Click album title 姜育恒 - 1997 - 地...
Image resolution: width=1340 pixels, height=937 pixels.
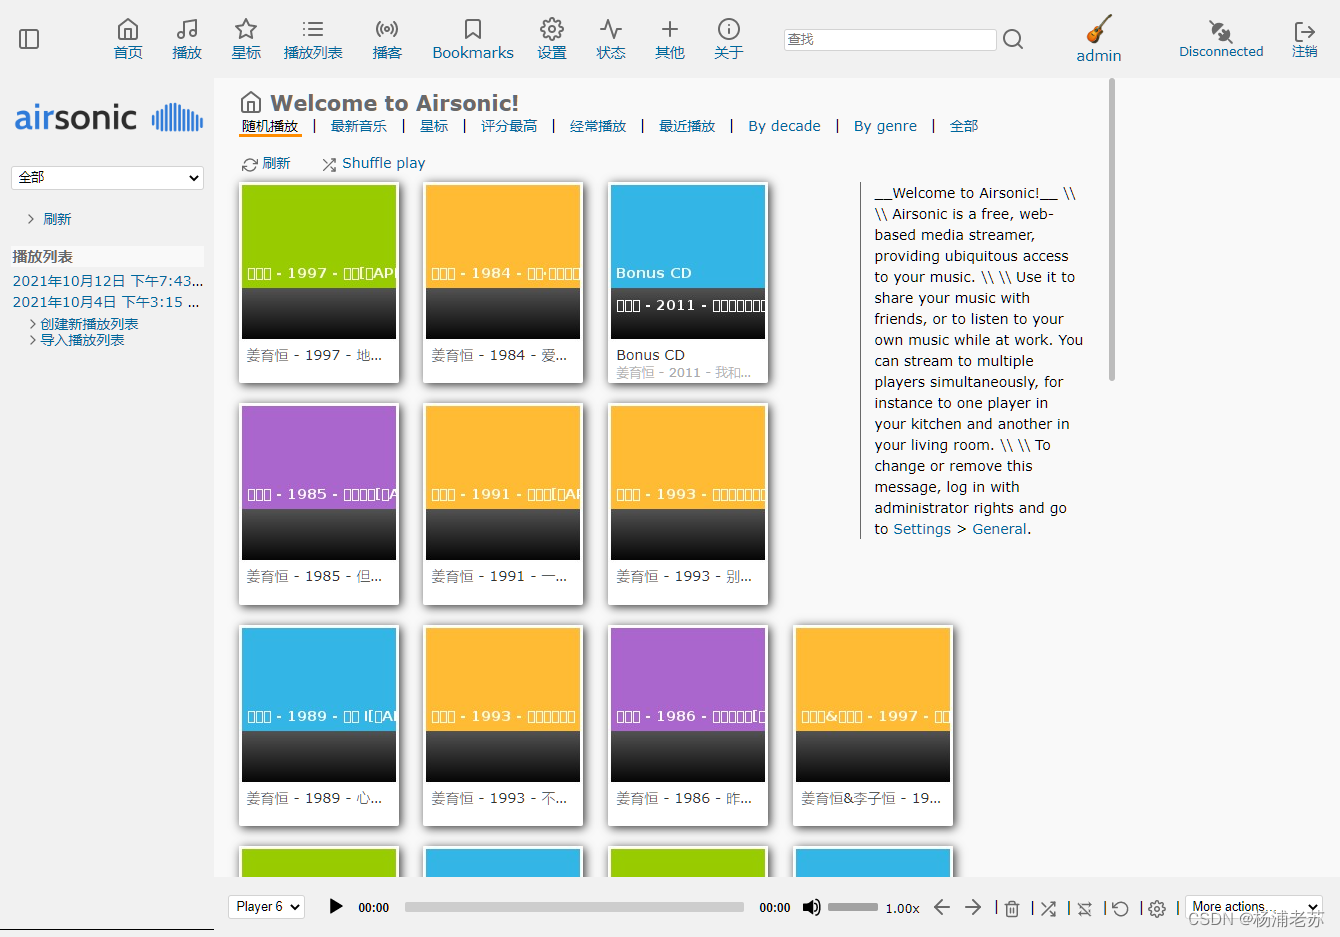[314, 355]
